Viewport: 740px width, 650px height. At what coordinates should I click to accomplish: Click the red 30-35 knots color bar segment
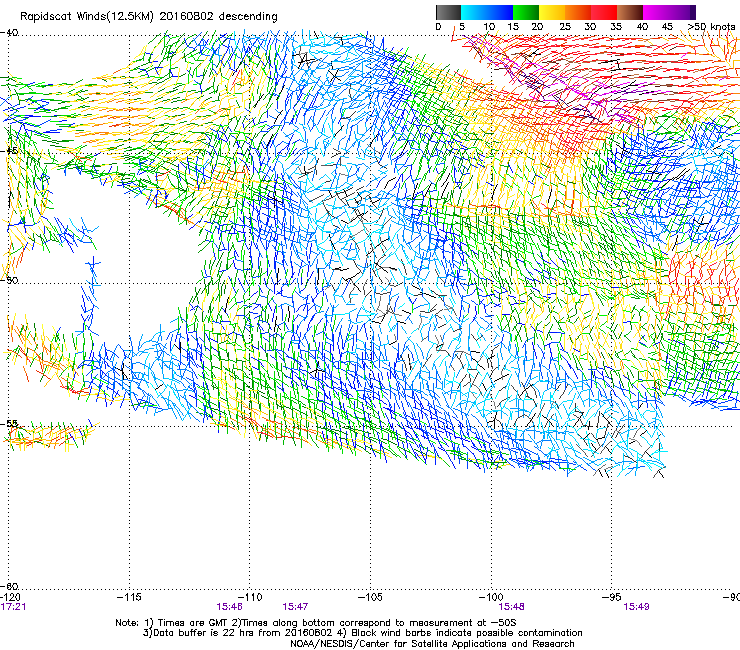[604, 12]
